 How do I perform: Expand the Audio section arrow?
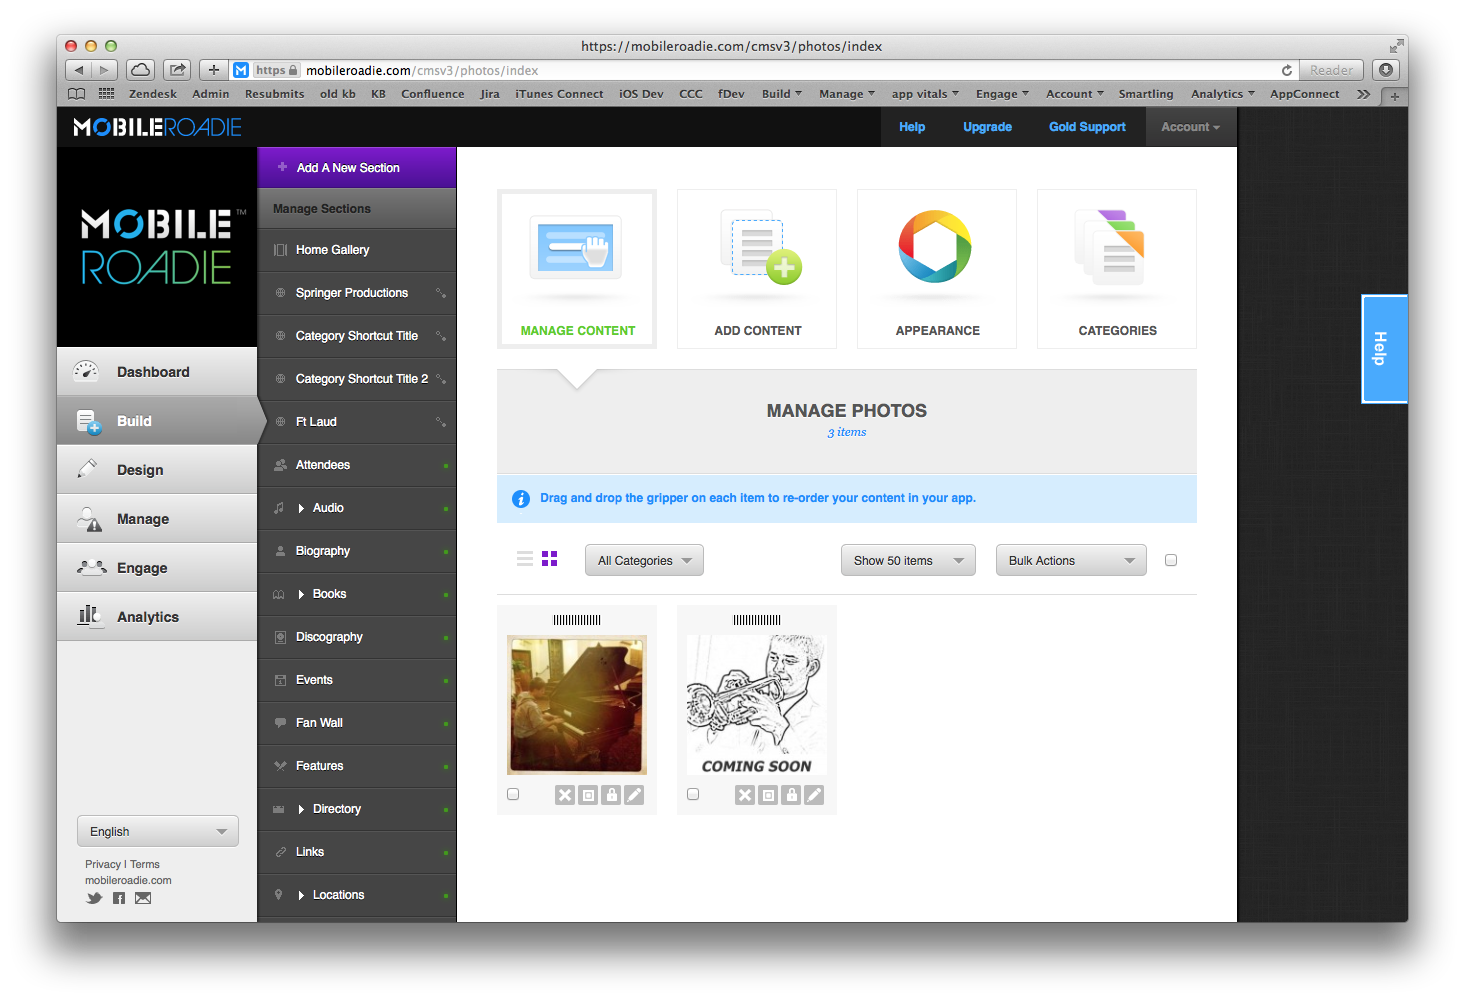coord(301,508)
